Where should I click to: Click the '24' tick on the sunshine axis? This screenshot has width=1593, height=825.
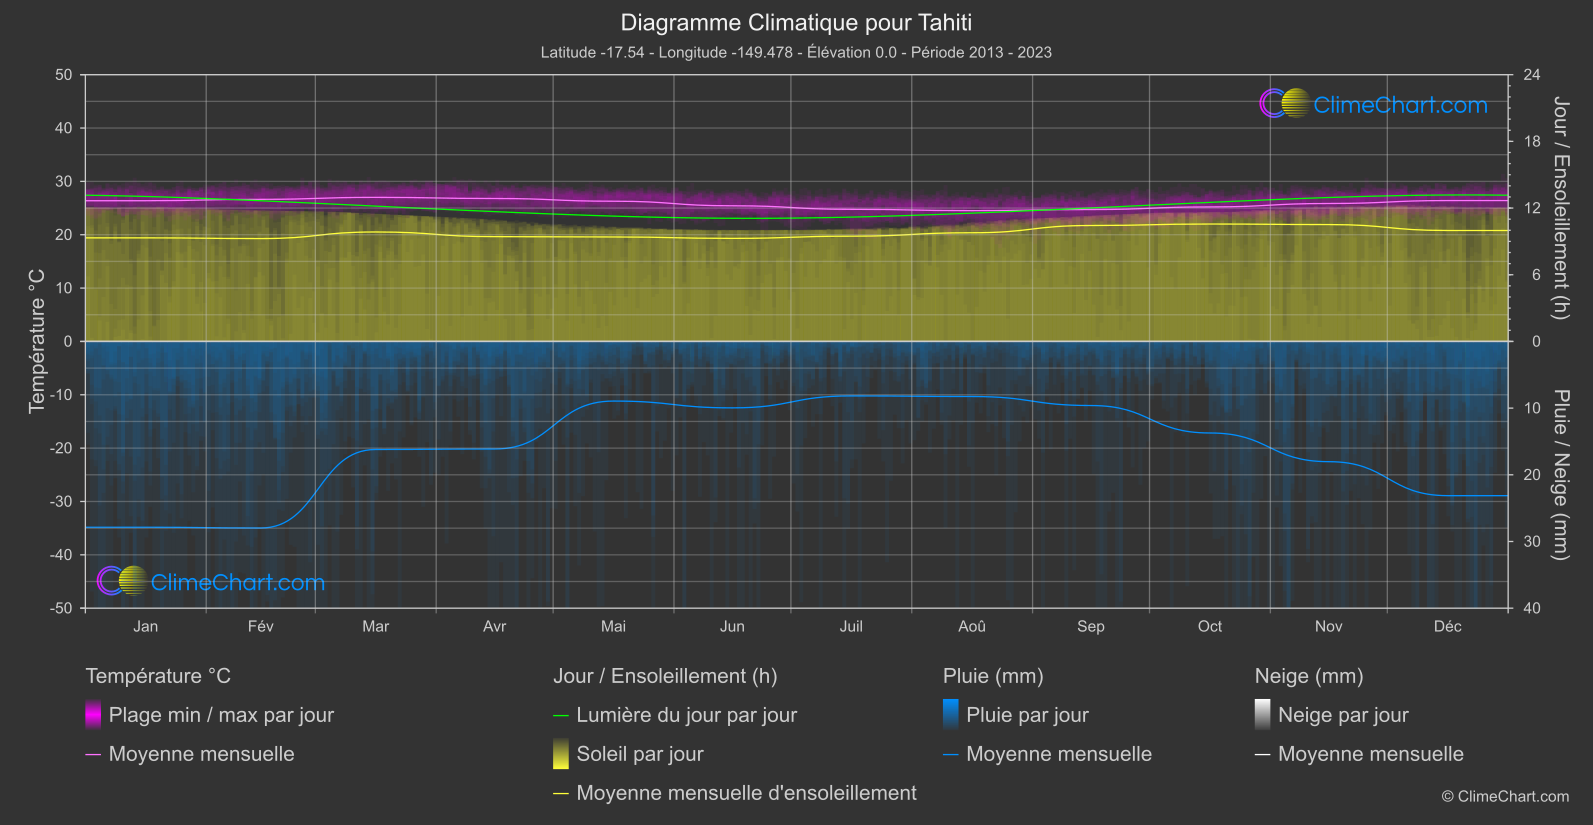1532,75
